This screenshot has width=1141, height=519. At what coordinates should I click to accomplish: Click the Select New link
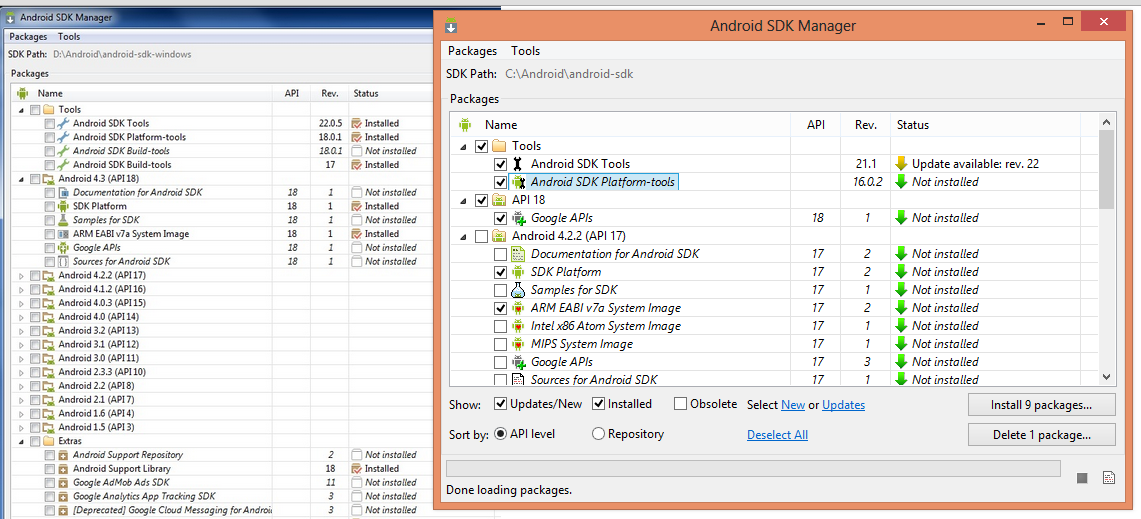[792, 405]
